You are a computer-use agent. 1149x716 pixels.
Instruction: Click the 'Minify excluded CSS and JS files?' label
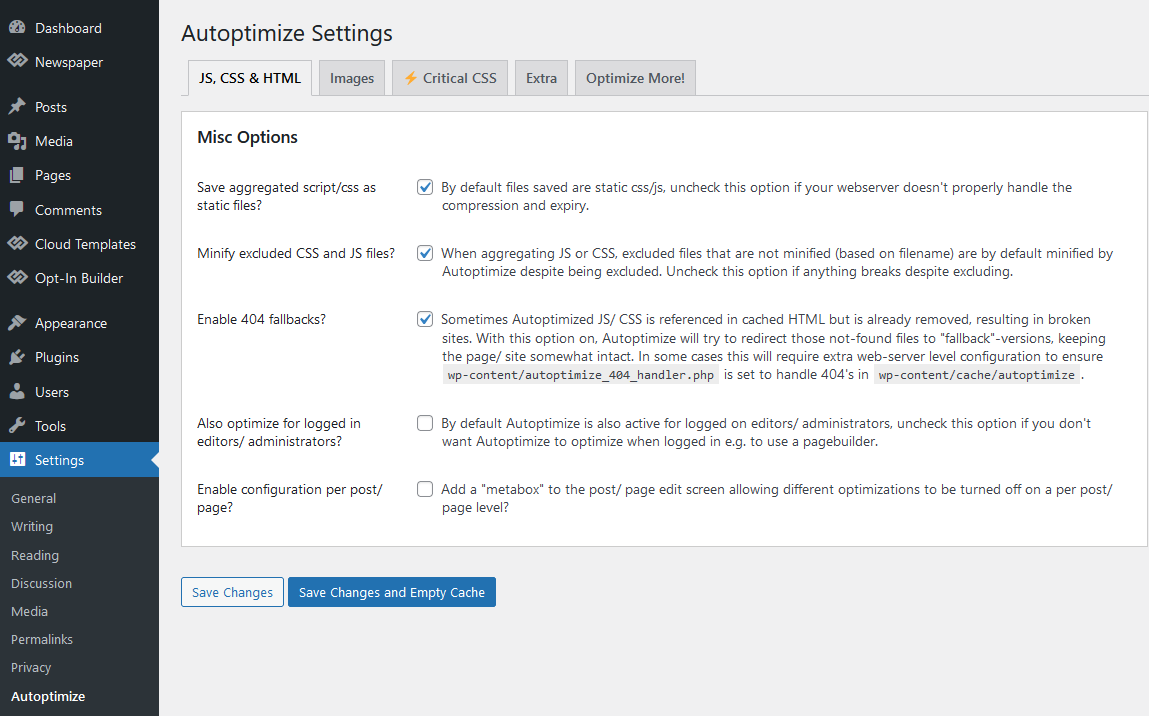click(x=296, y=254)
